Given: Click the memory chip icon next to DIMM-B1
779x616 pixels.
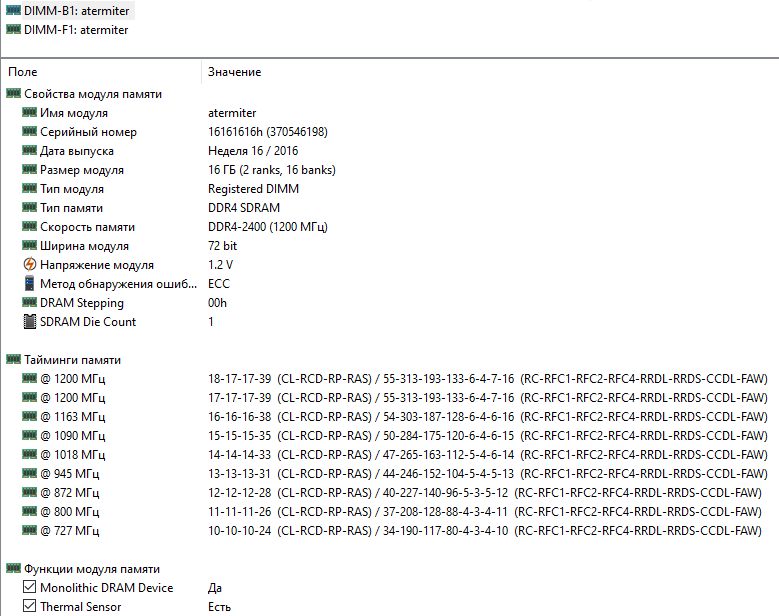Looking at the screenshot, I should pyautogui.click(x=13, y=10).
